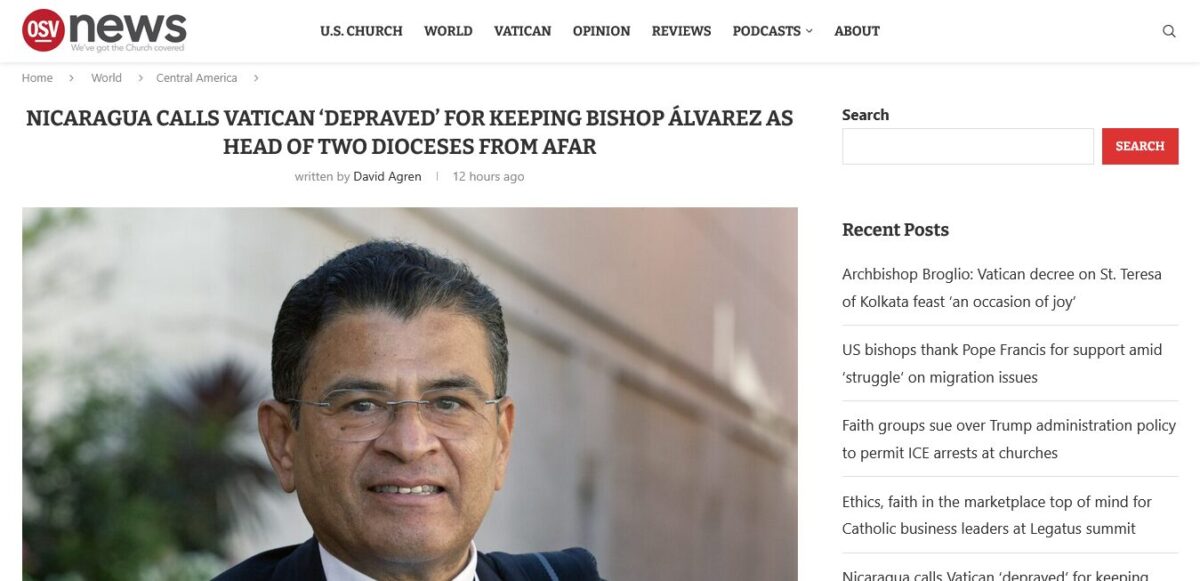The width and height of the screenshot is (1200, 581).
Task: Open US bishops thank Pope Francis post
Action: tap(1002, 363)
